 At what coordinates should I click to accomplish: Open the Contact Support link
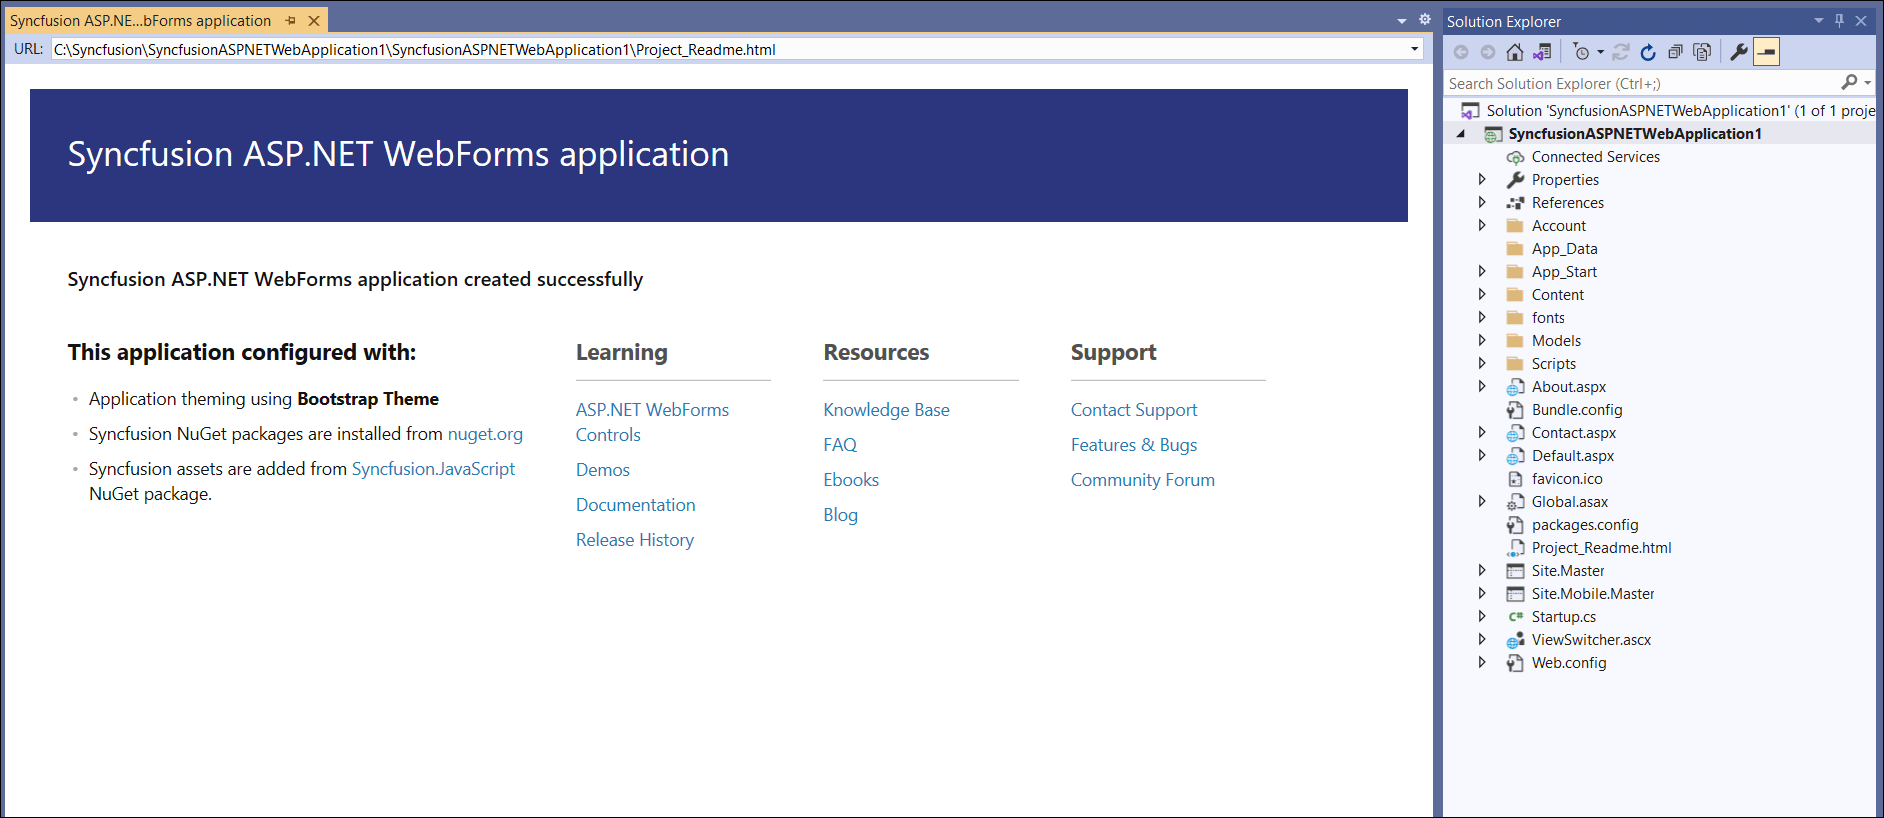coord(1134,410)
